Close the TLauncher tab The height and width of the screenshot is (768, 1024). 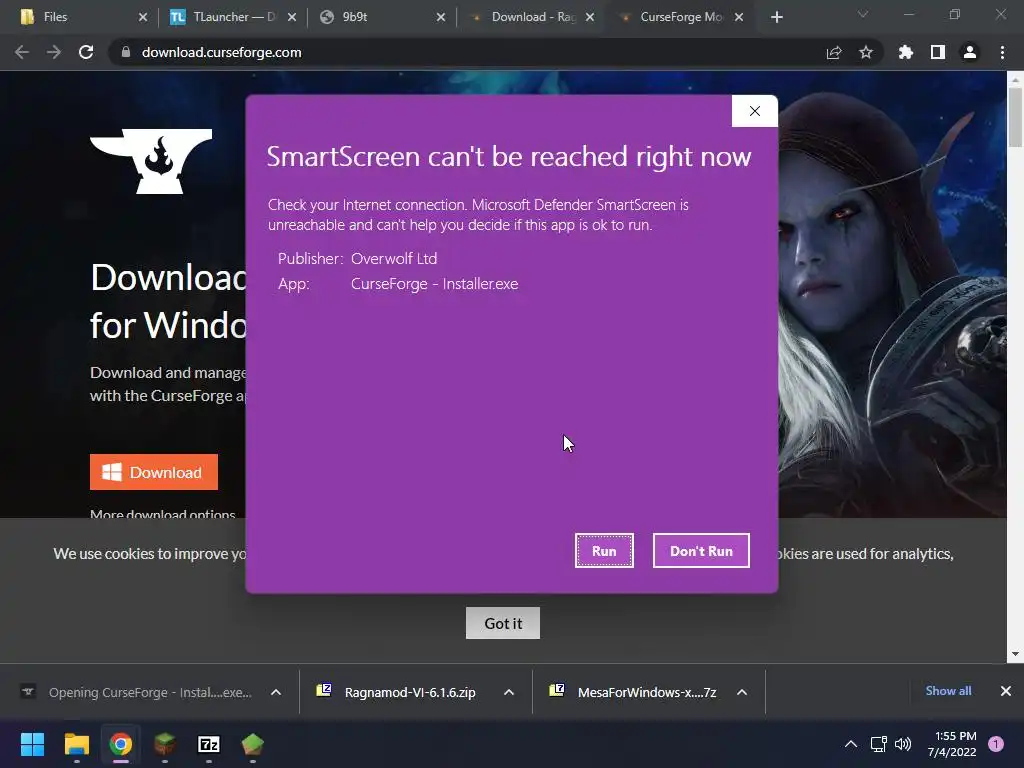(292, 17)
